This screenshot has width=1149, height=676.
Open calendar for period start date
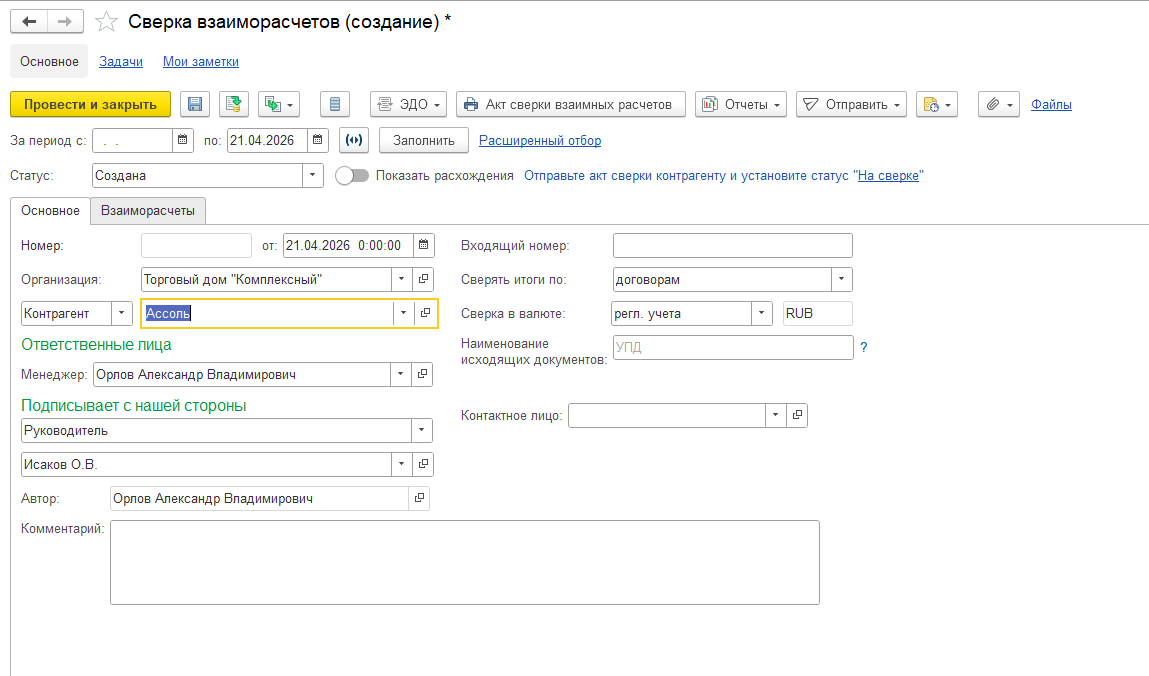click(x=182, y=140)
